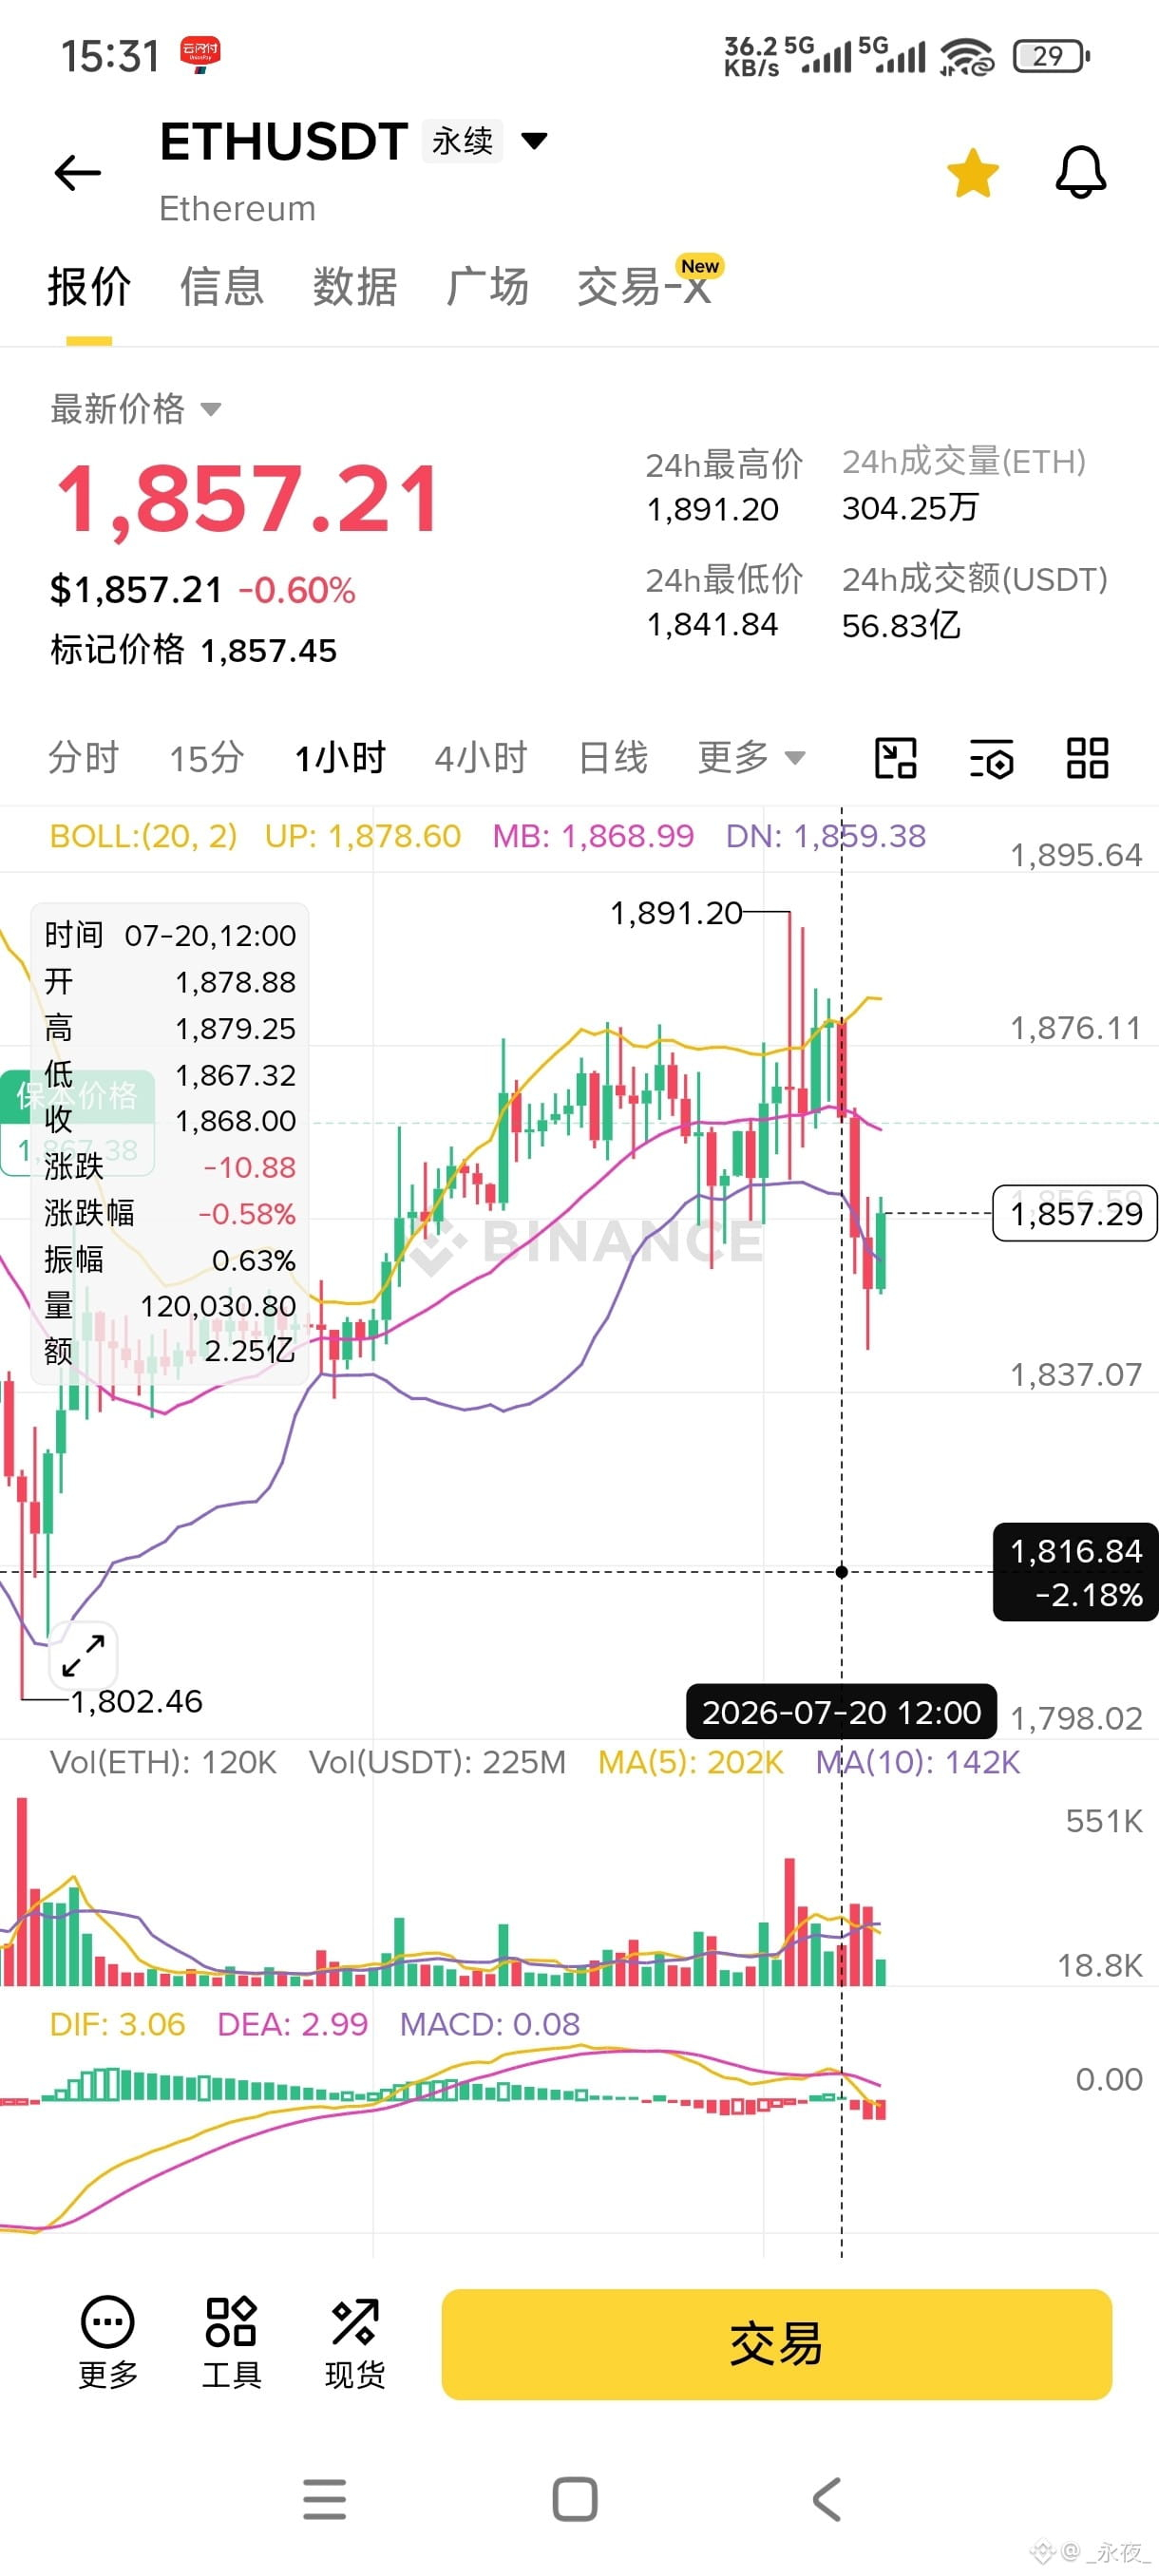Tap the 标记价格 1,857.45 text
The height and width of the screenshot is (2576, 1159).
click(x=194, y=650)
